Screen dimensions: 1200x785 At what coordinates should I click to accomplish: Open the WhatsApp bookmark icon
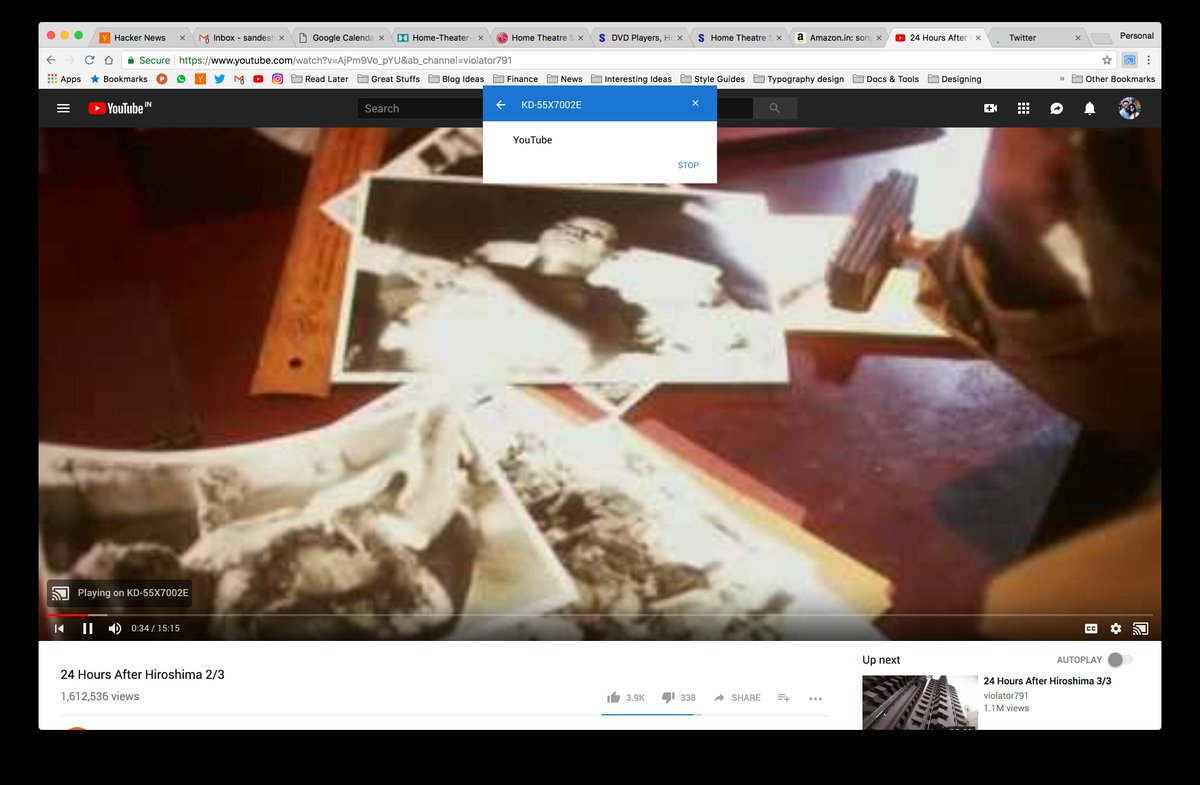181,79
